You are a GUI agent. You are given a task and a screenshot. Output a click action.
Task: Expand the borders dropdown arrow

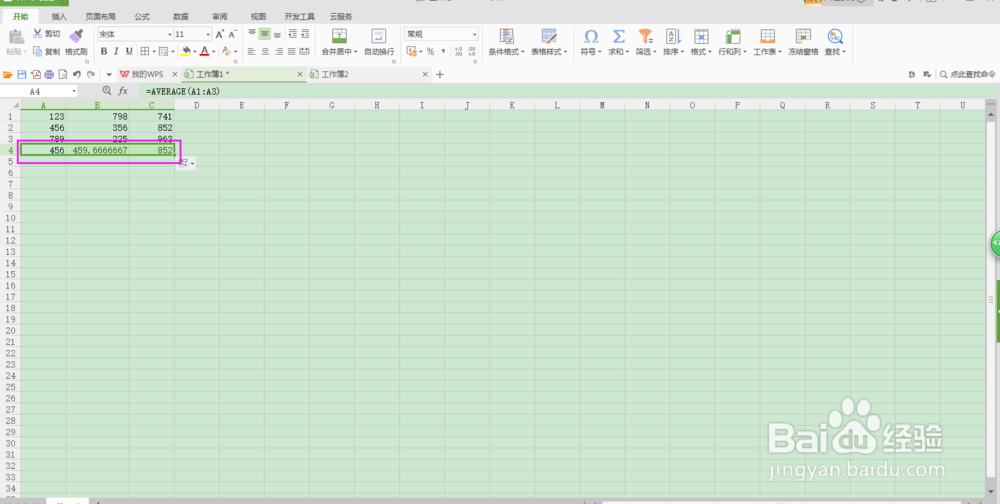(x=154, y=52)
